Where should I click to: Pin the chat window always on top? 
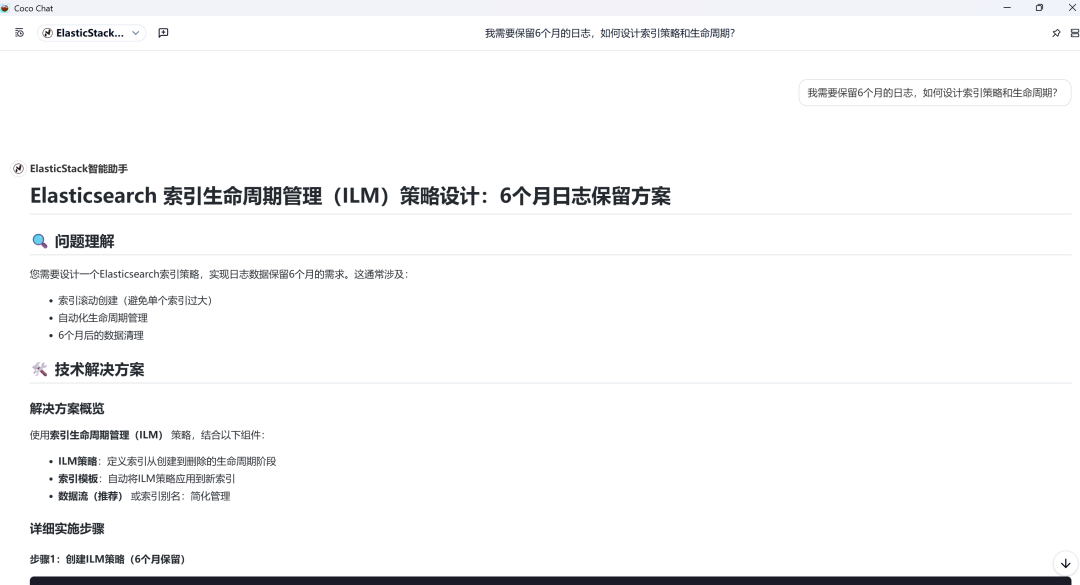[1056, 33]
